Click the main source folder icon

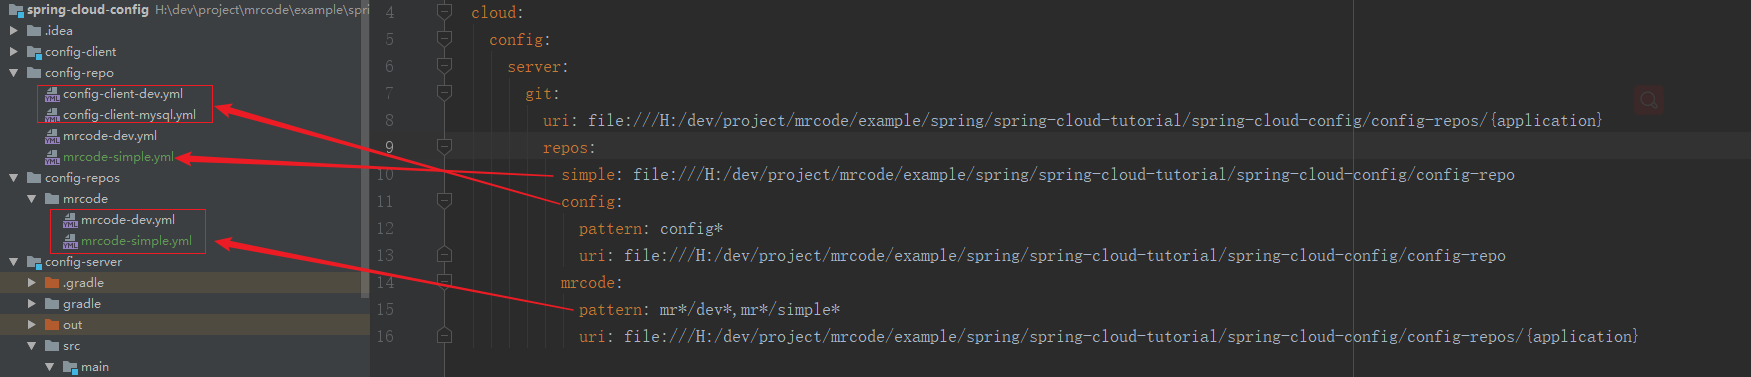click(70, 367)
